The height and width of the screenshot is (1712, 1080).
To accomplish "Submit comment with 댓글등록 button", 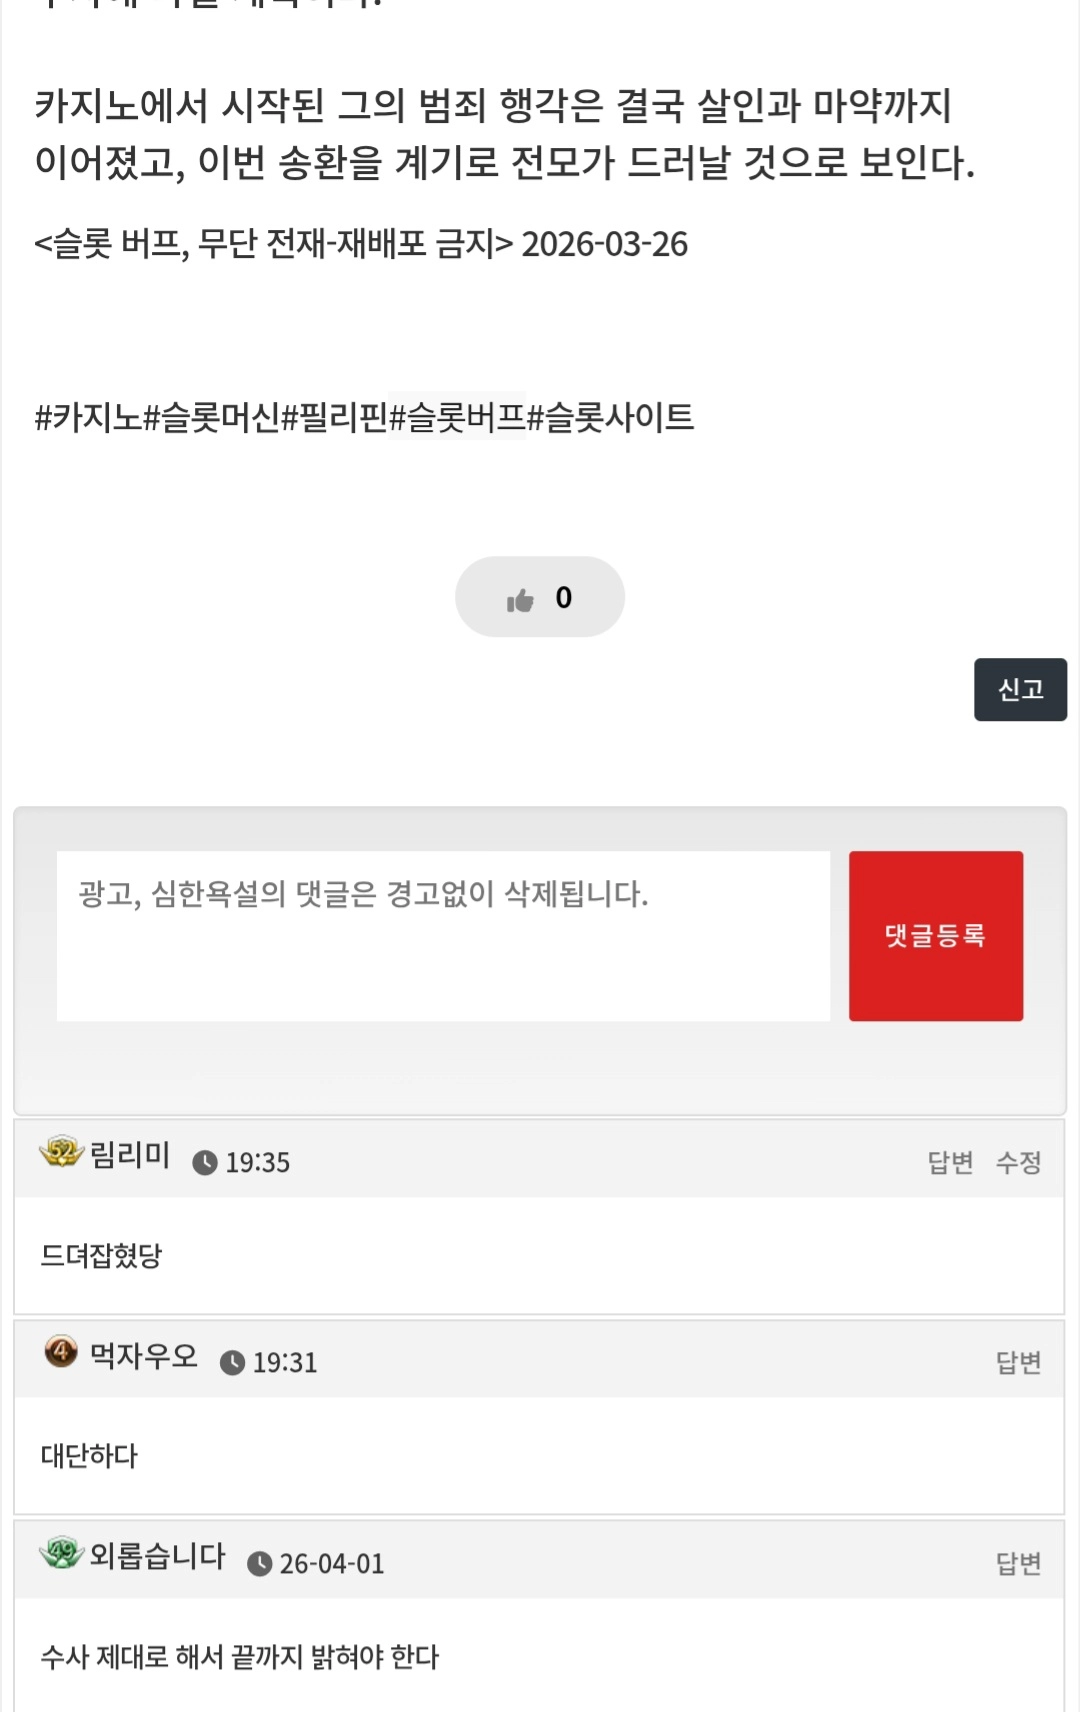I will (x=935, y=936).
